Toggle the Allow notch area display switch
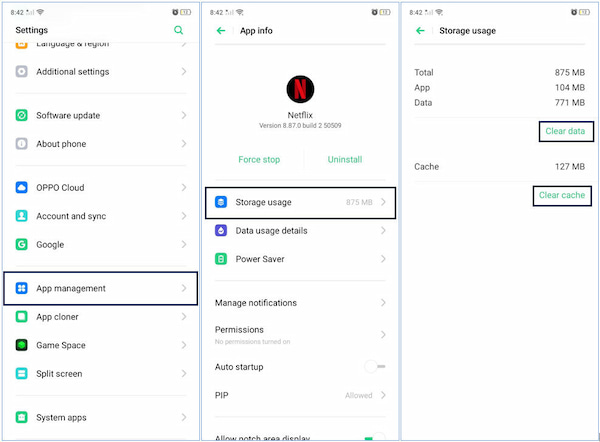 [375, 437]
